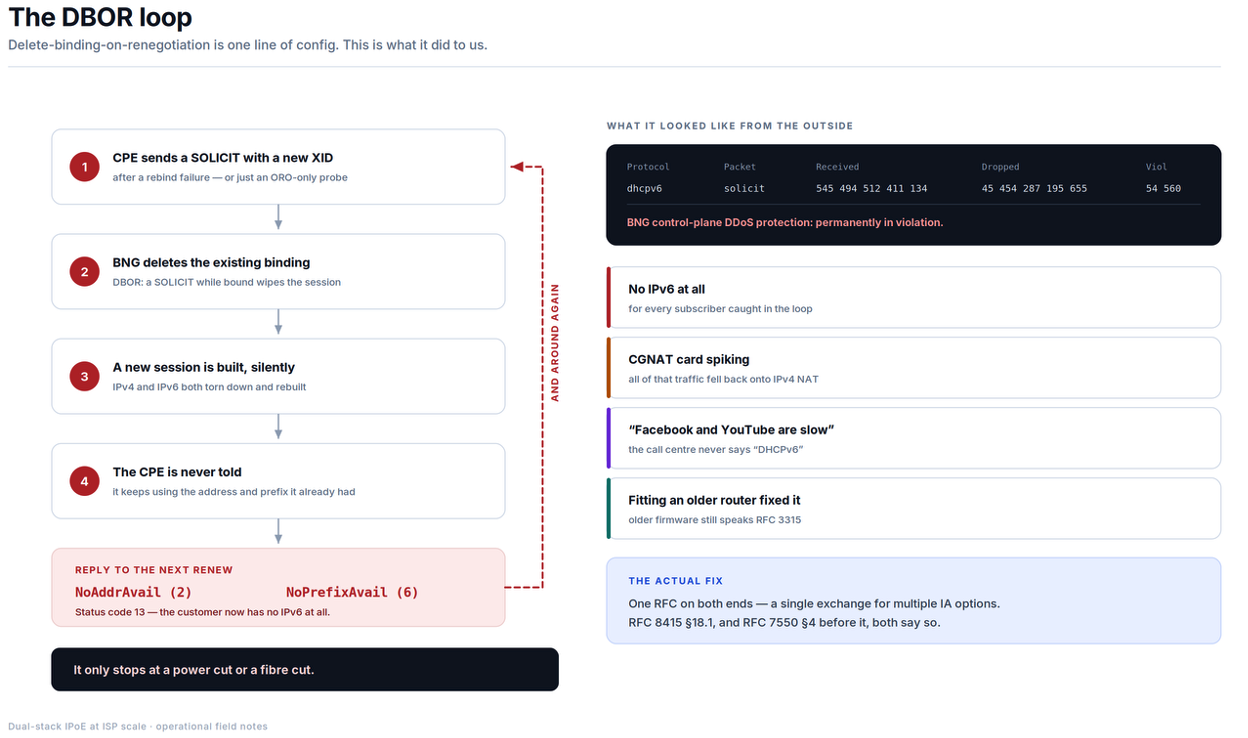Click "WHAT IT LOOKED LIKE FROM THE OUTSIDE" heading
This screenshot has height=738, width=1248.
pos(730,126)
